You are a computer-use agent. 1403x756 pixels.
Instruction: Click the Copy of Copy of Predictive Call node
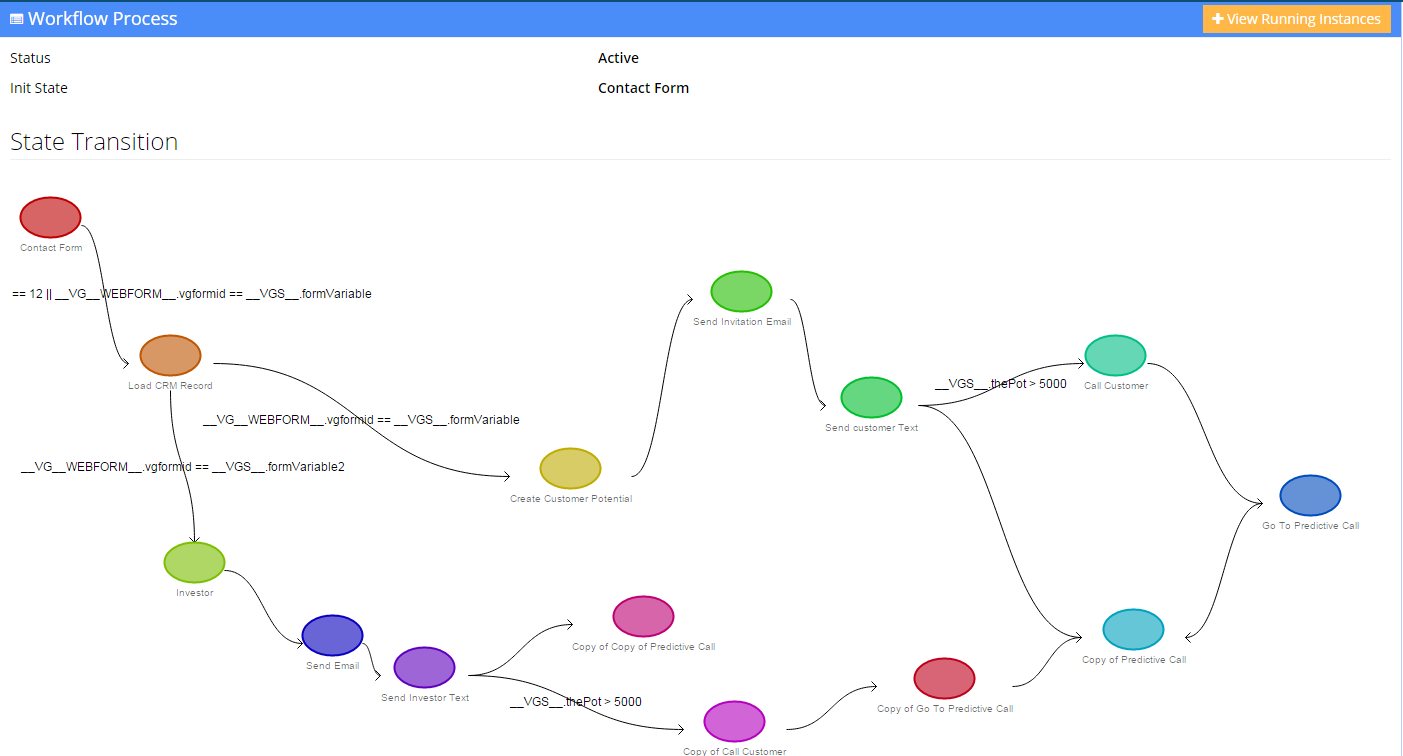643,616
